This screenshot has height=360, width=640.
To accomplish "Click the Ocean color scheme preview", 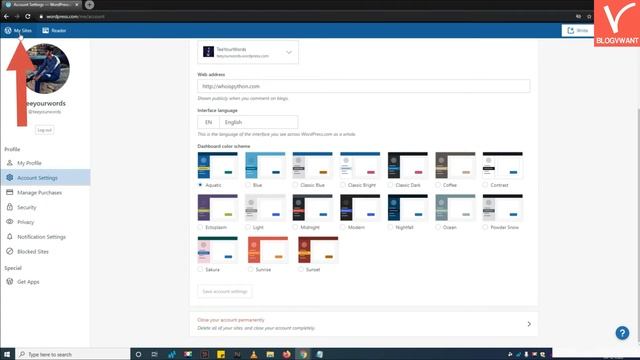I will click(x=455, y=208).
